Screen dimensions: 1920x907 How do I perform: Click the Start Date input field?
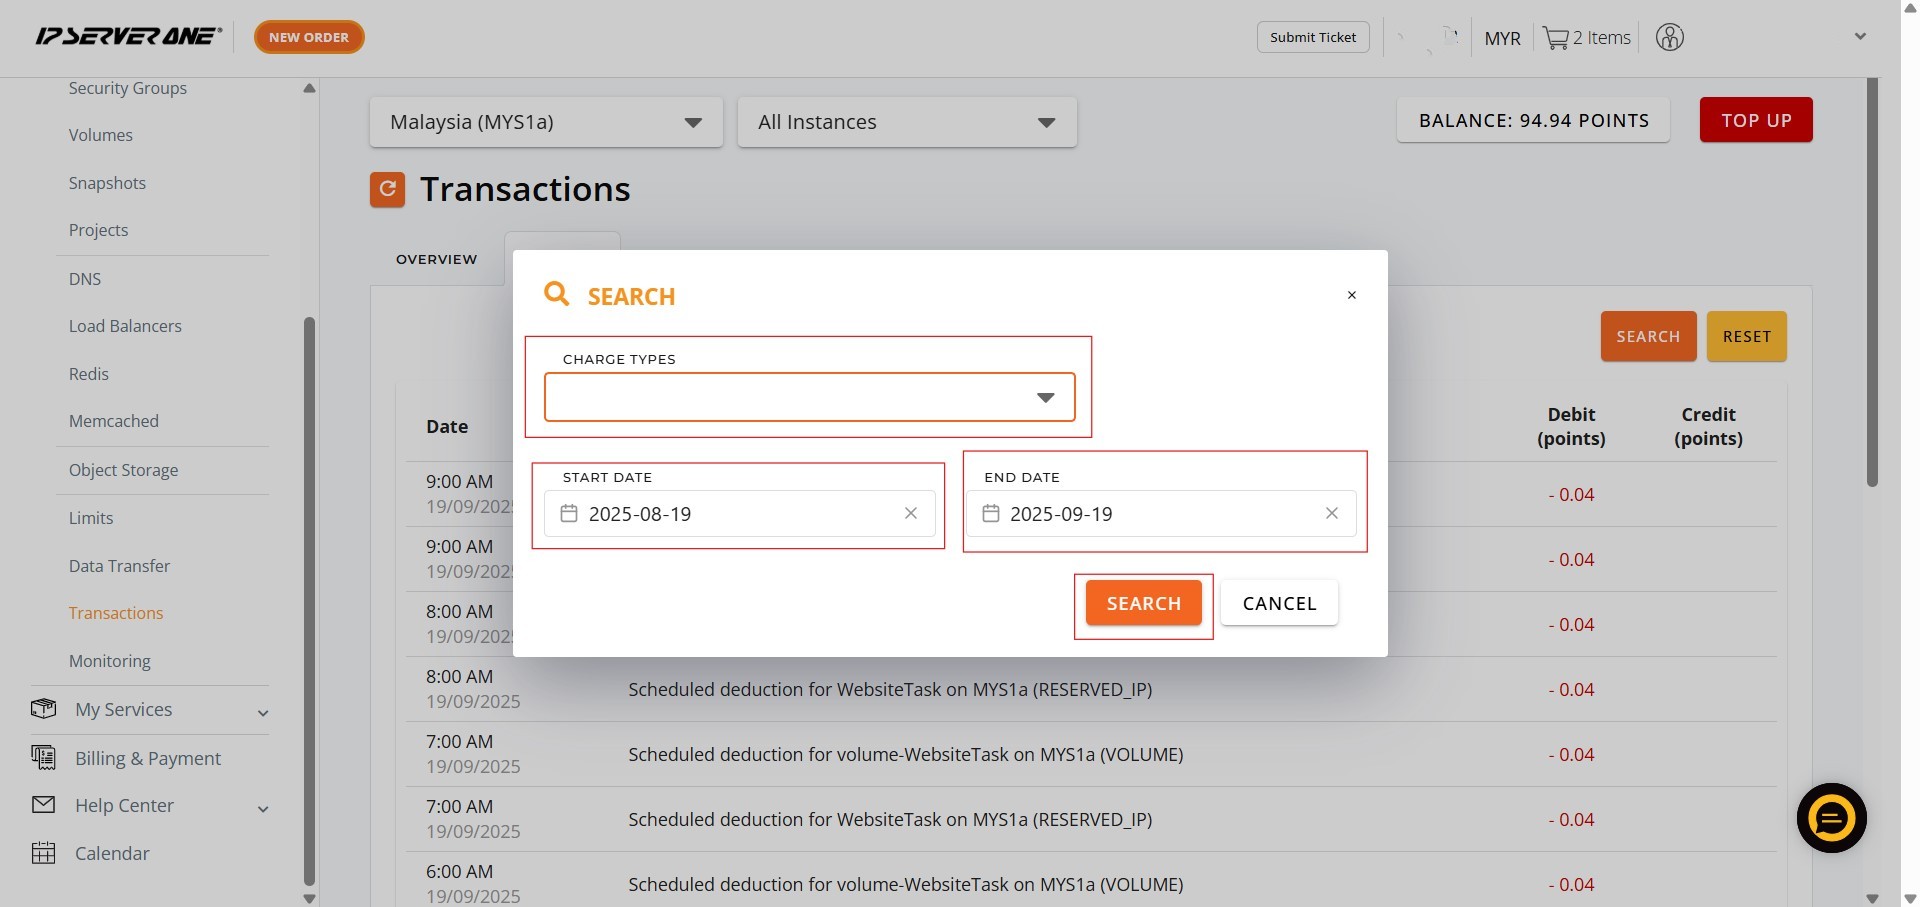(x=740, y=513)
